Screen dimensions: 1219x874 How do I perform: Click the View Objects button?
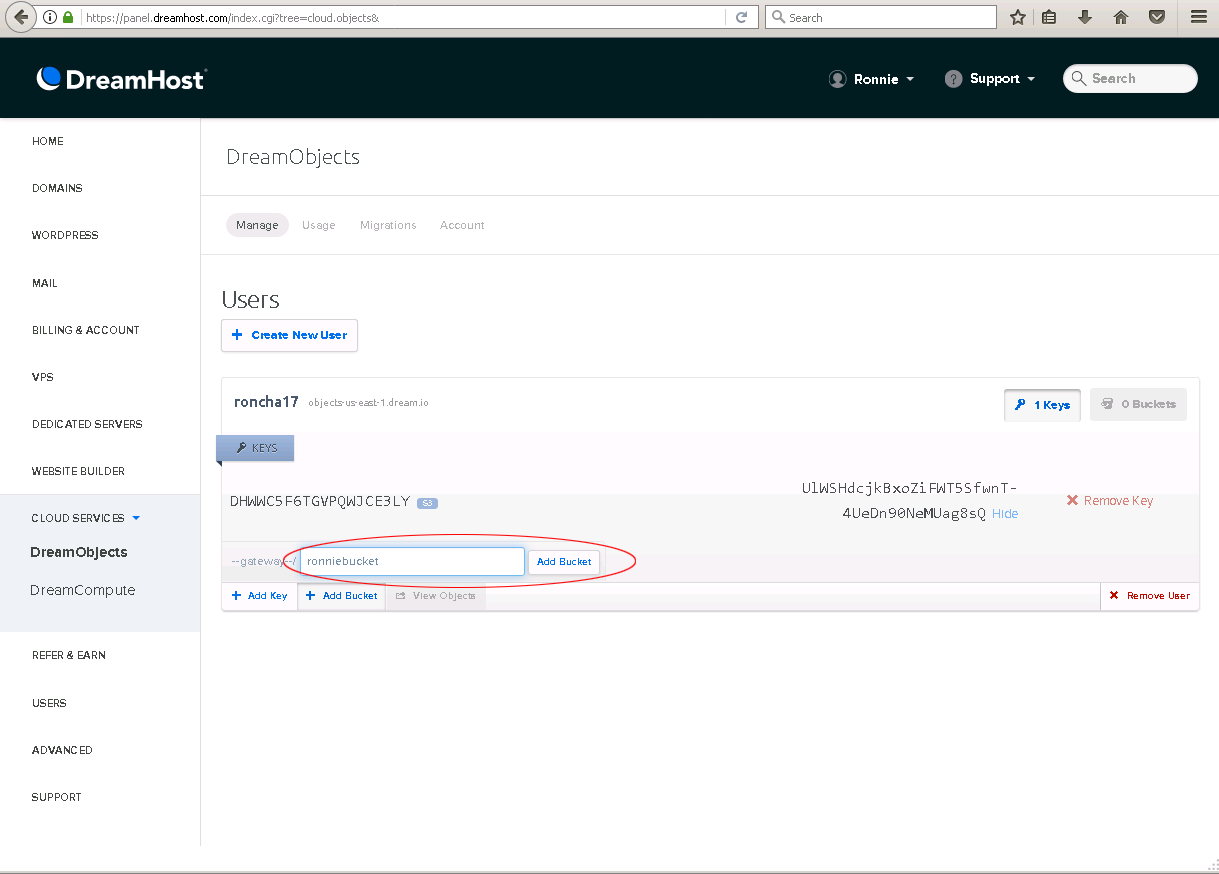(x=436, y=596)
